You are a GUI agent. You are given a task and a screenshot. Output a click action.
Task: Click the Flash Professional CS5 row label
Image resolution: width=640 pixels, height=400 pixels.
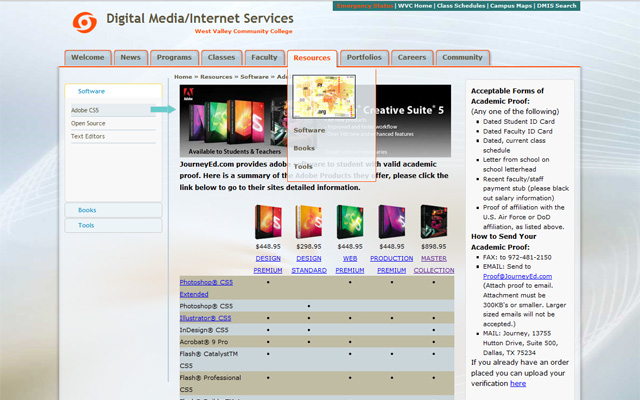point(210,384)
